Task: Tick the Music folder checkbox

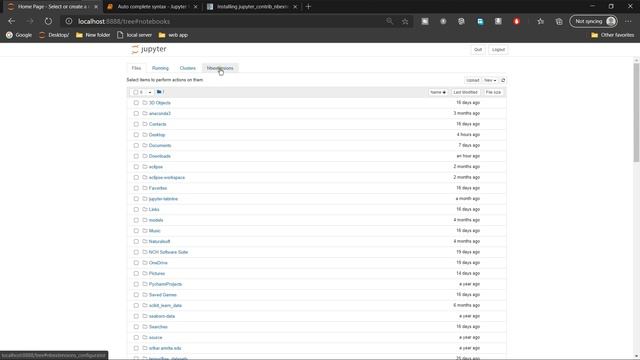Action: tap(136, 231)
